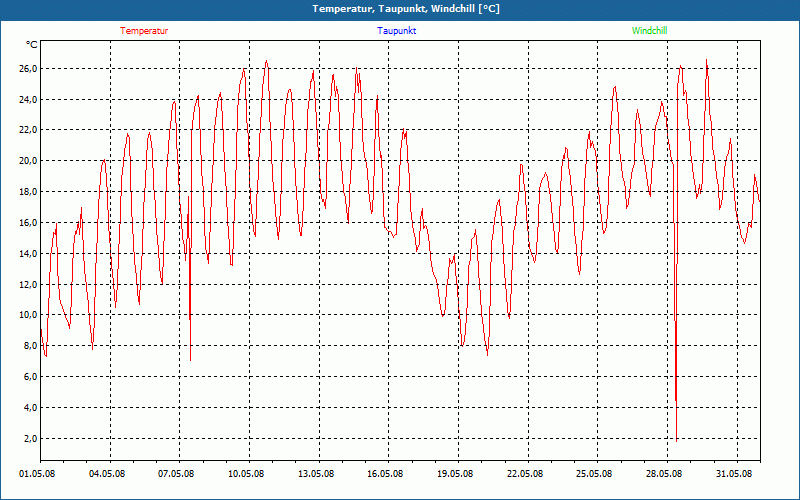Click the blue Taupunkt legend label
The width and height of the screenshot is (800, 500).
[397, 31]
